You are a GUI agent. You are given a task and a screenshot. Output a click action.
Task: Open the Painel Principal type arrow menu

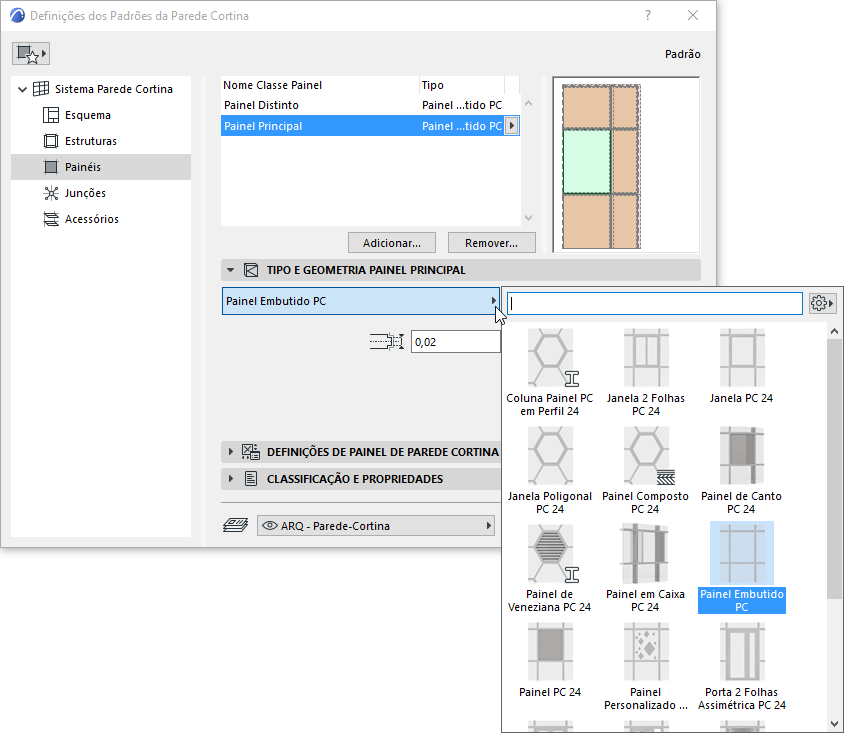point(511,125)
